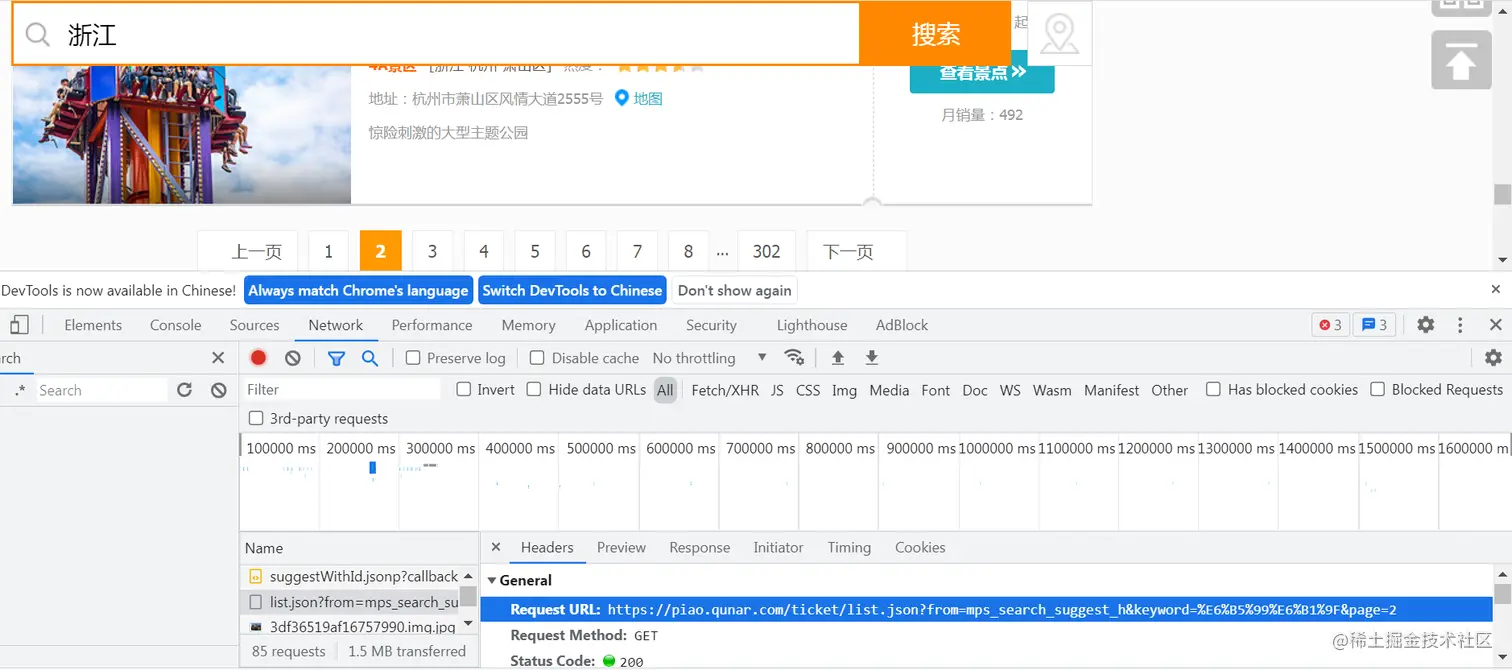Click the map pin icon beside search
Screen dimensions: 1512x670
click(x=1059, y=34)
